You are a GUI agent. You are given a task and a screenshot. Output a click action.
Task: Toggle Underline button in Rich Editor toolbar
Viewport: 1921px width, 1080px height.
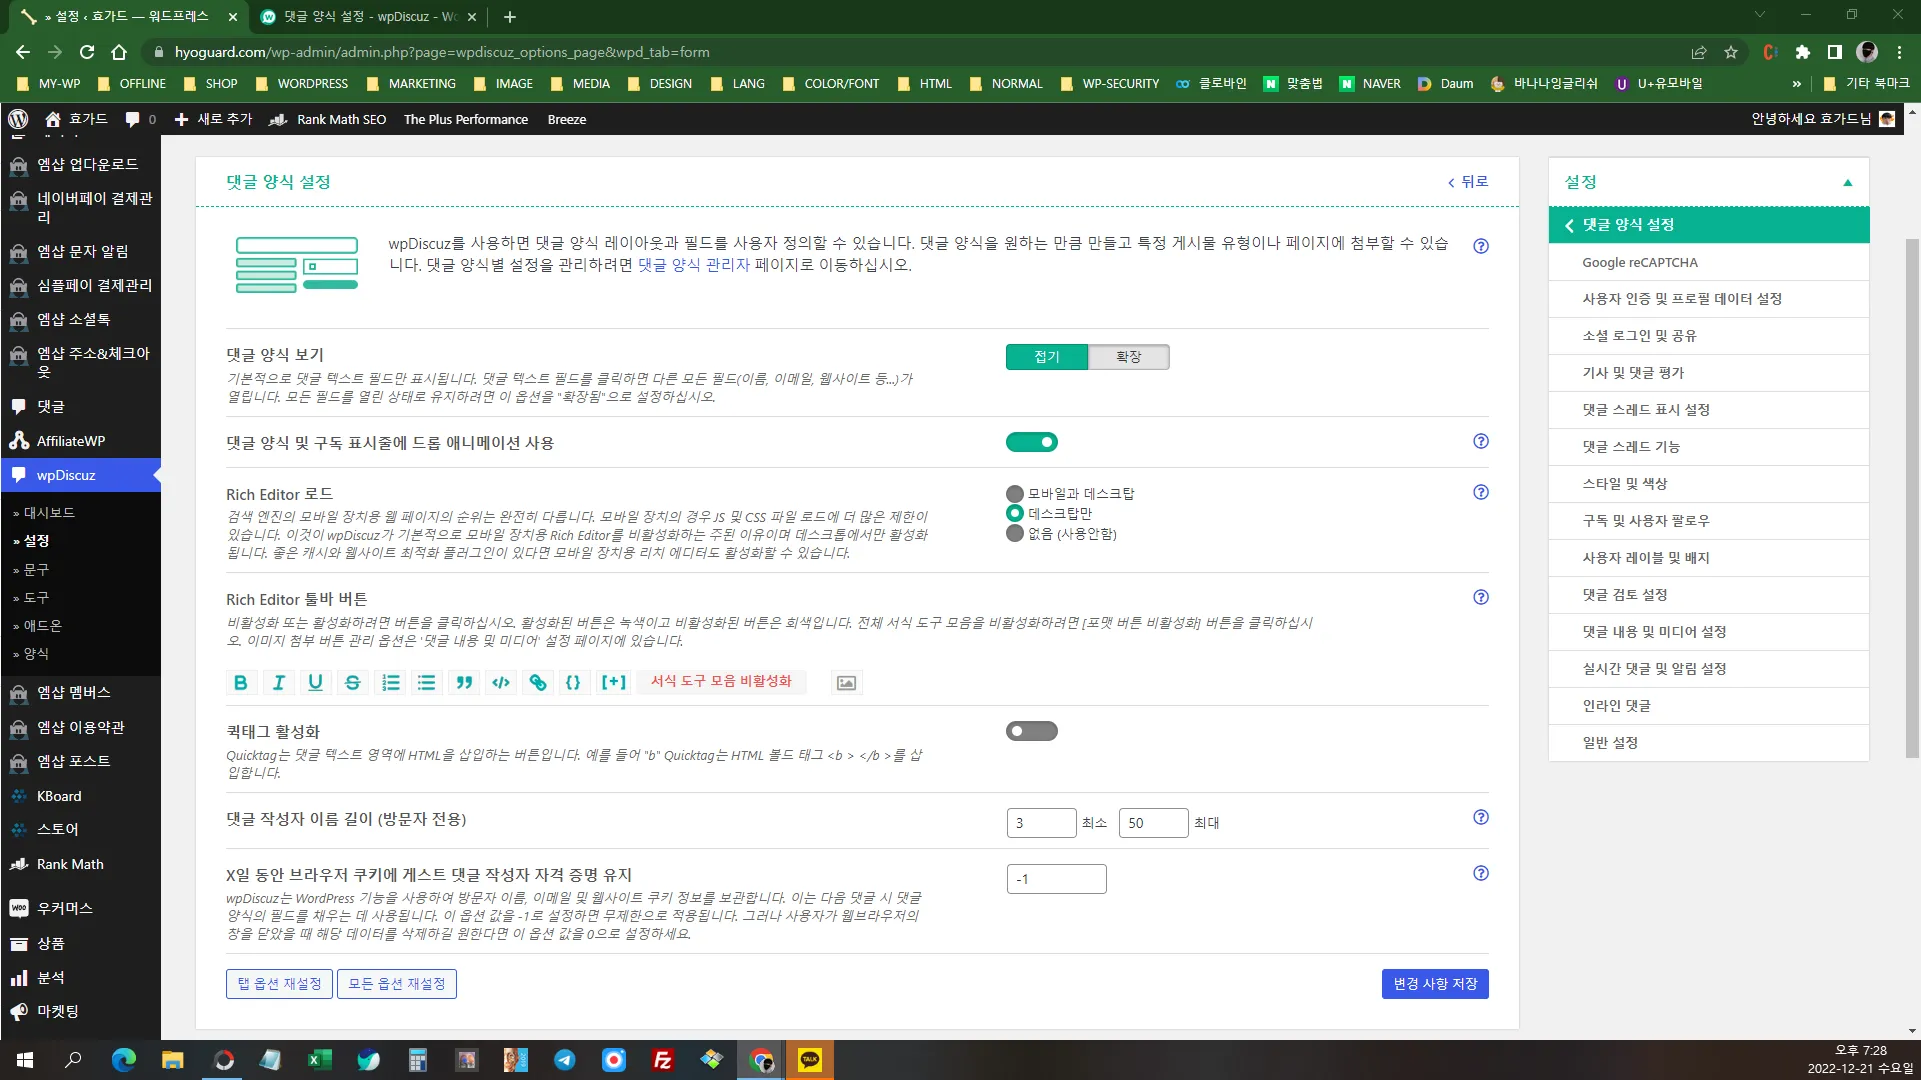316,682
